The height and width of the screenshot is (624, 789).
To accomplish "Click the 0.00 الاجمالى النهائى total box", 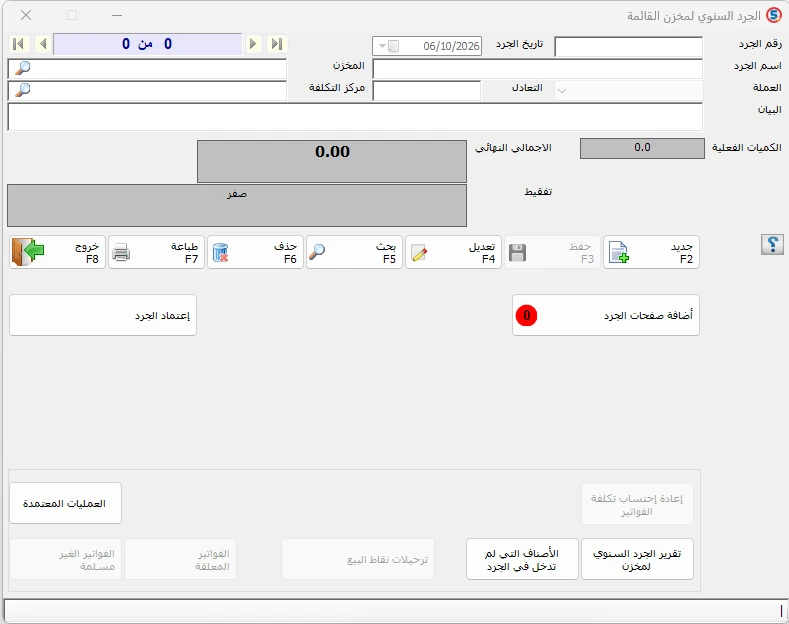I will [x=332, y=161].
